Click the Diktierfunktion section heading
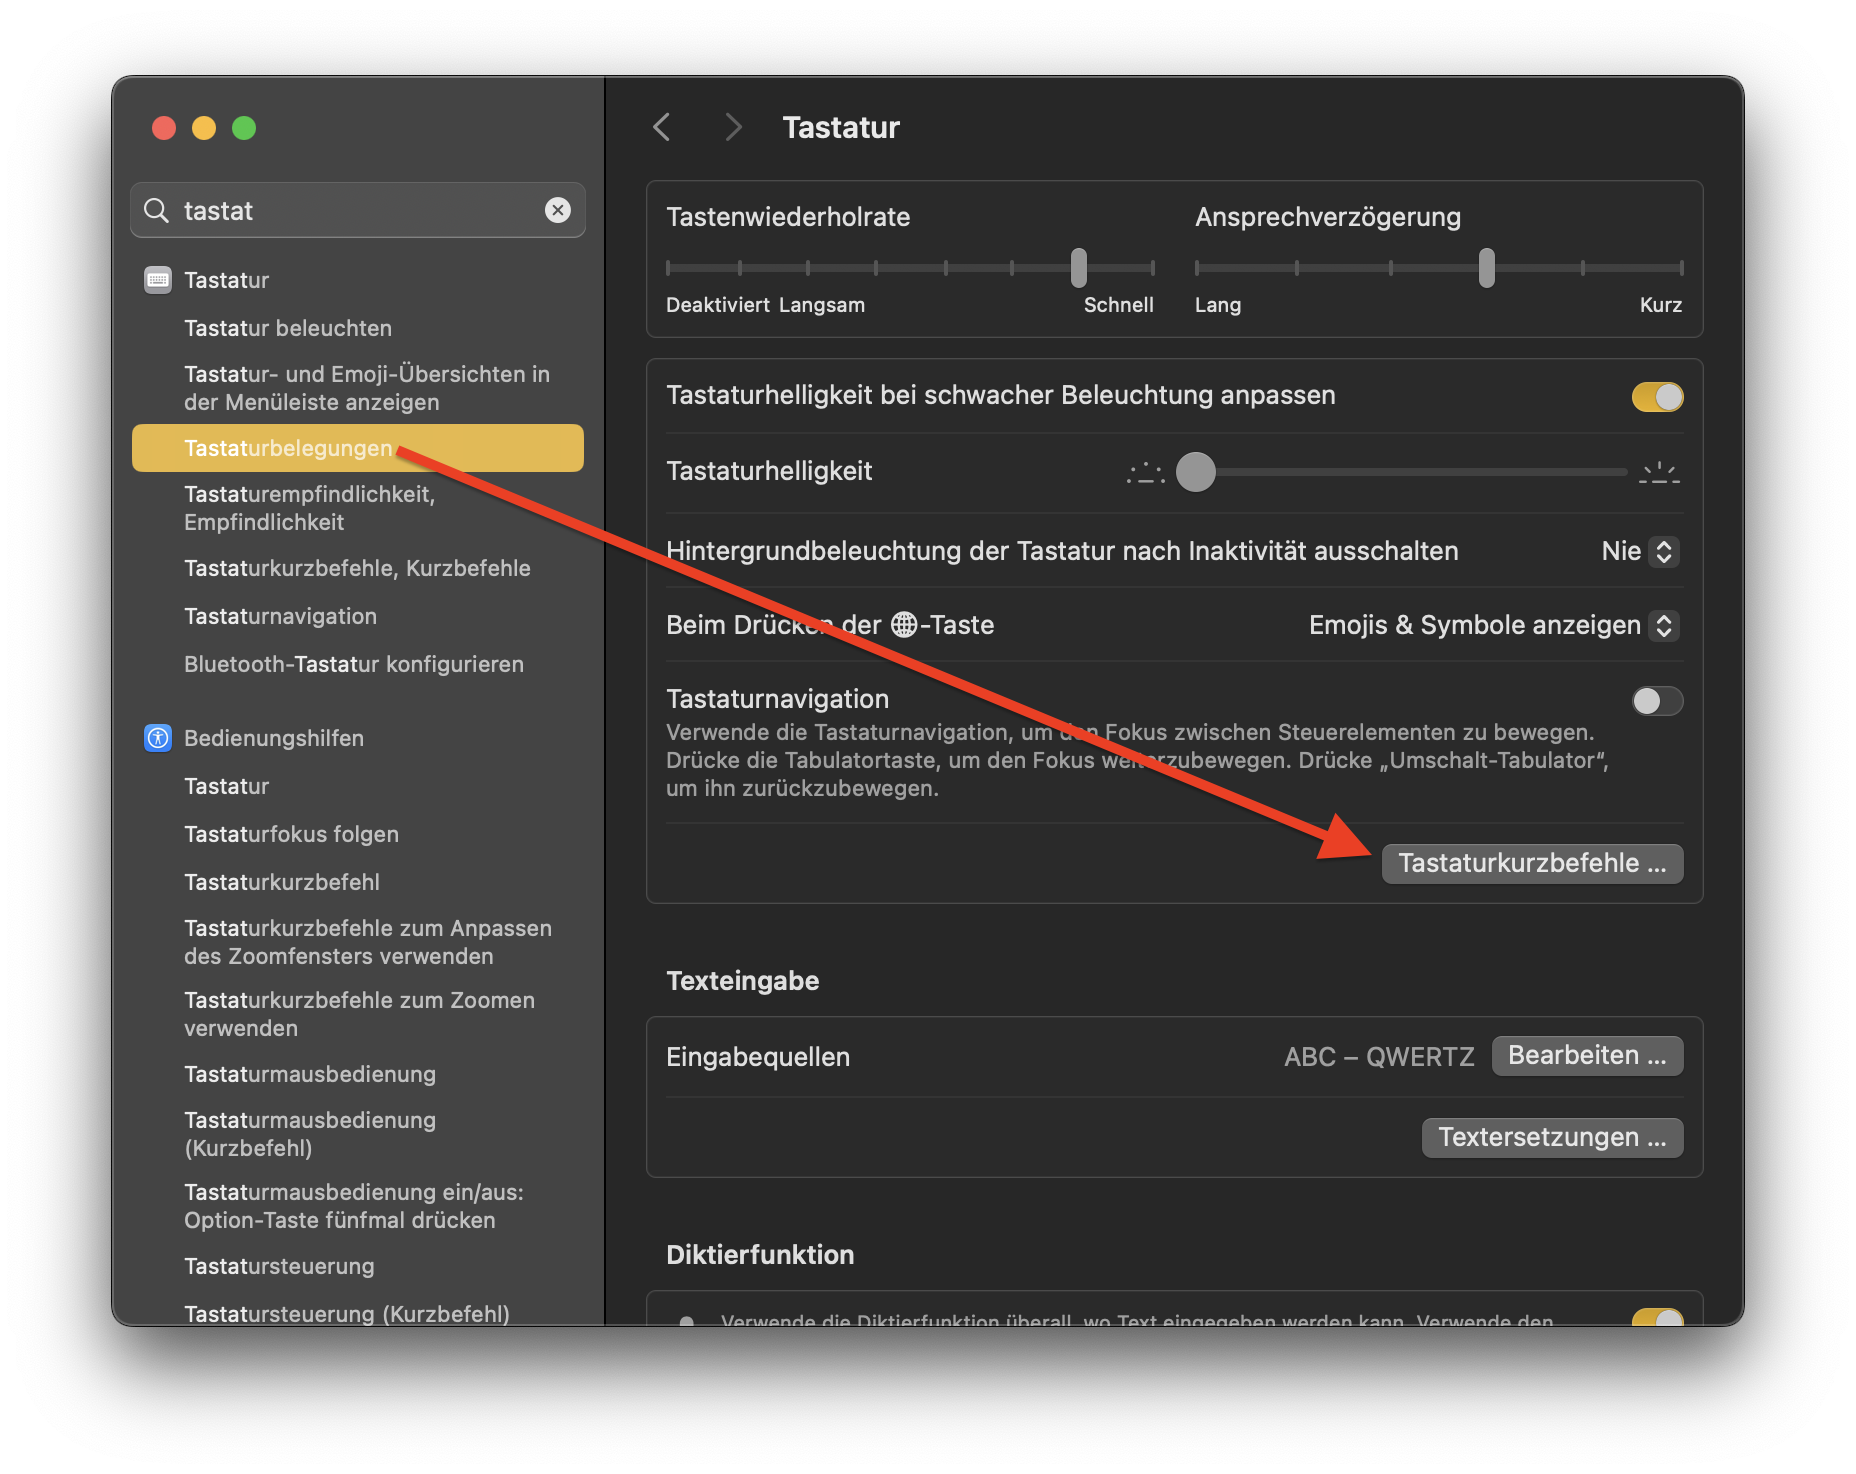The image size is (1856, 1474). tap(760, 1255)
